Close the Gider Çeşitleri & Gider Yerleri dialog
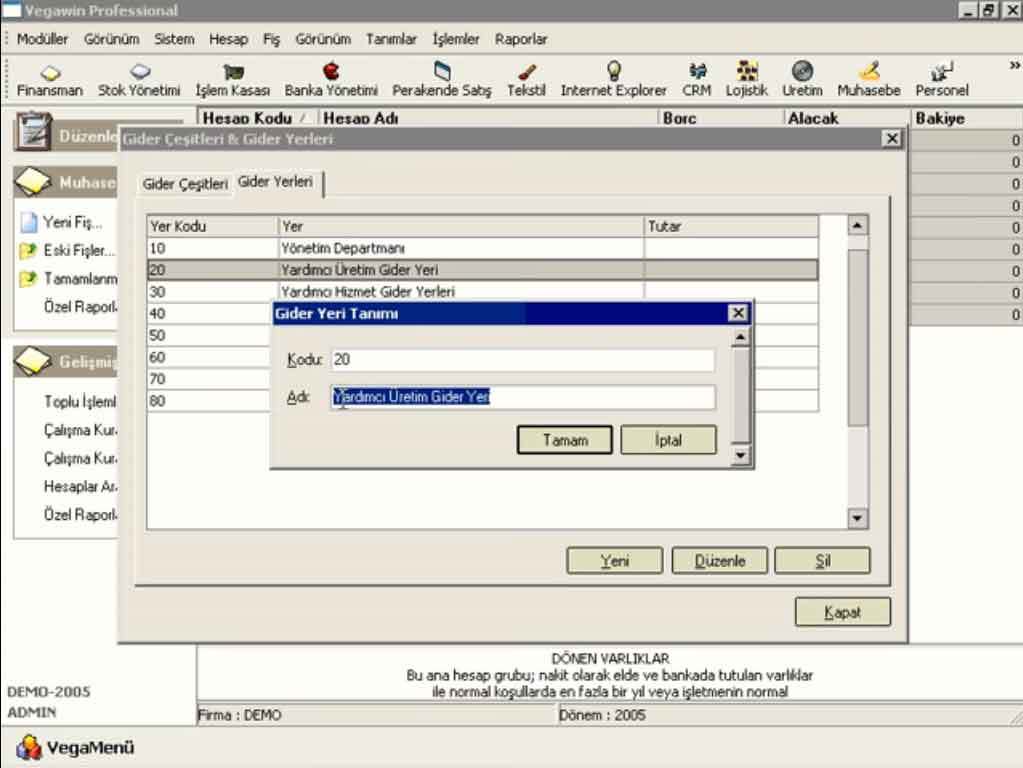 [891, 138]
